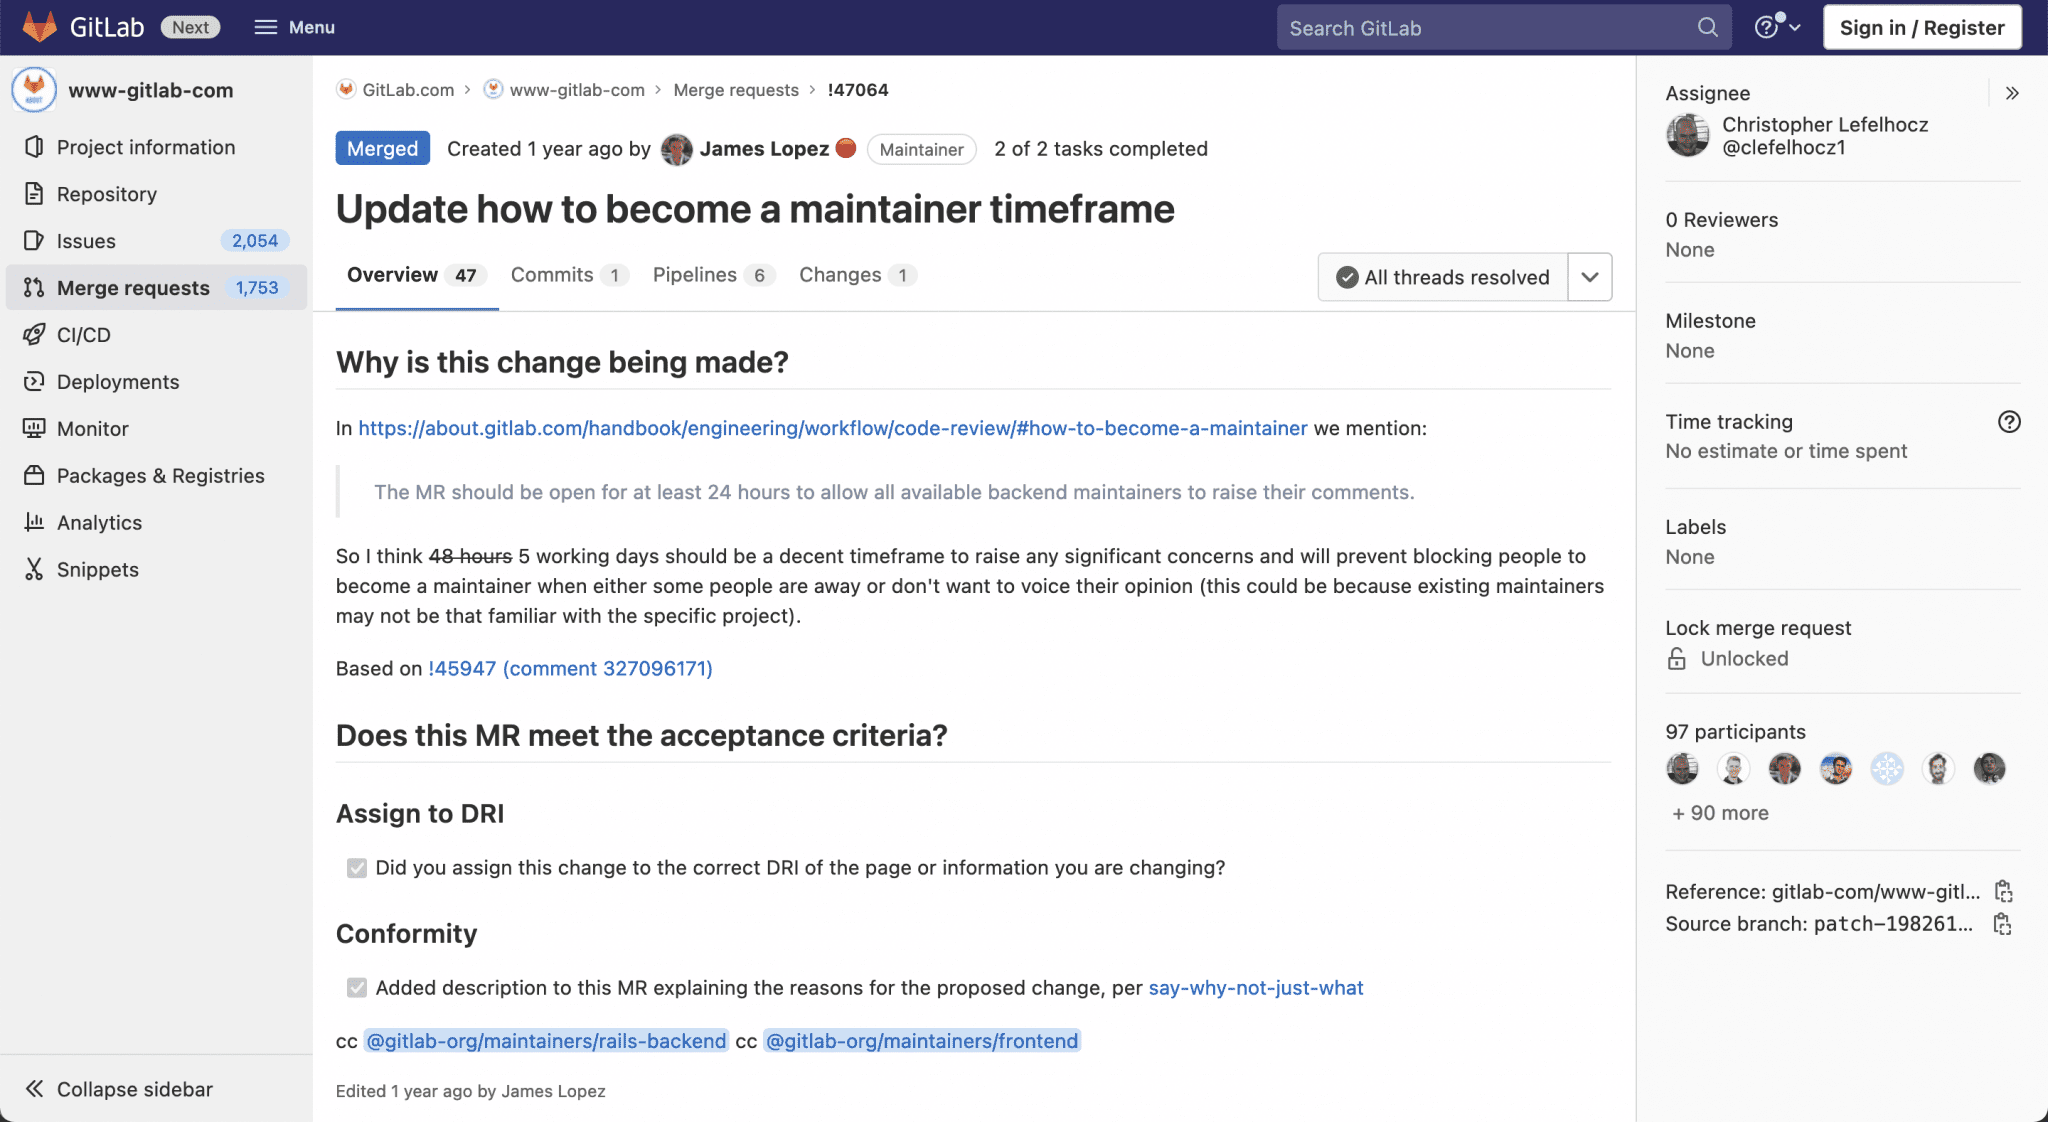
Task: Click the GitLab.com breadcrumb icon
Action: point(346,89)
